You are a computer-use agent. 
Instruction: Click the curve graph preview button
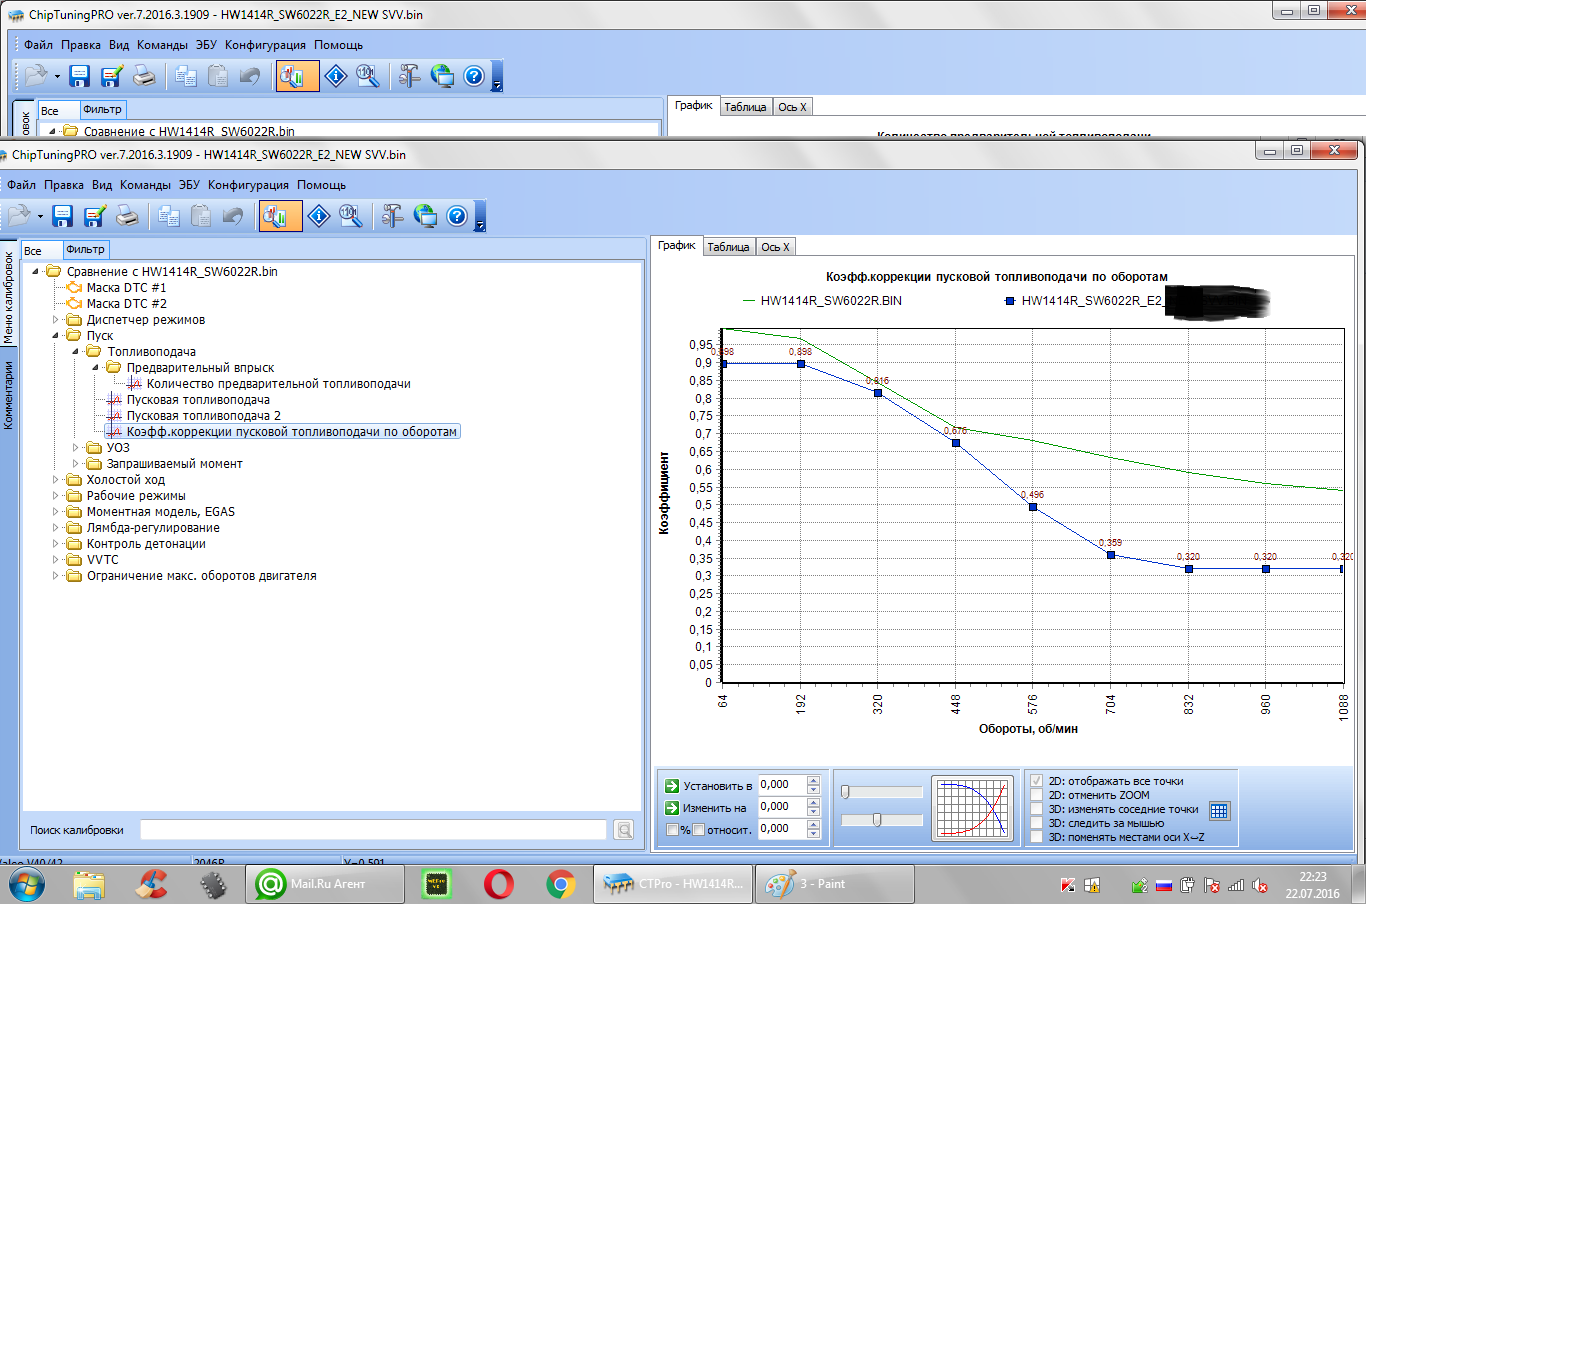[972, 808]
